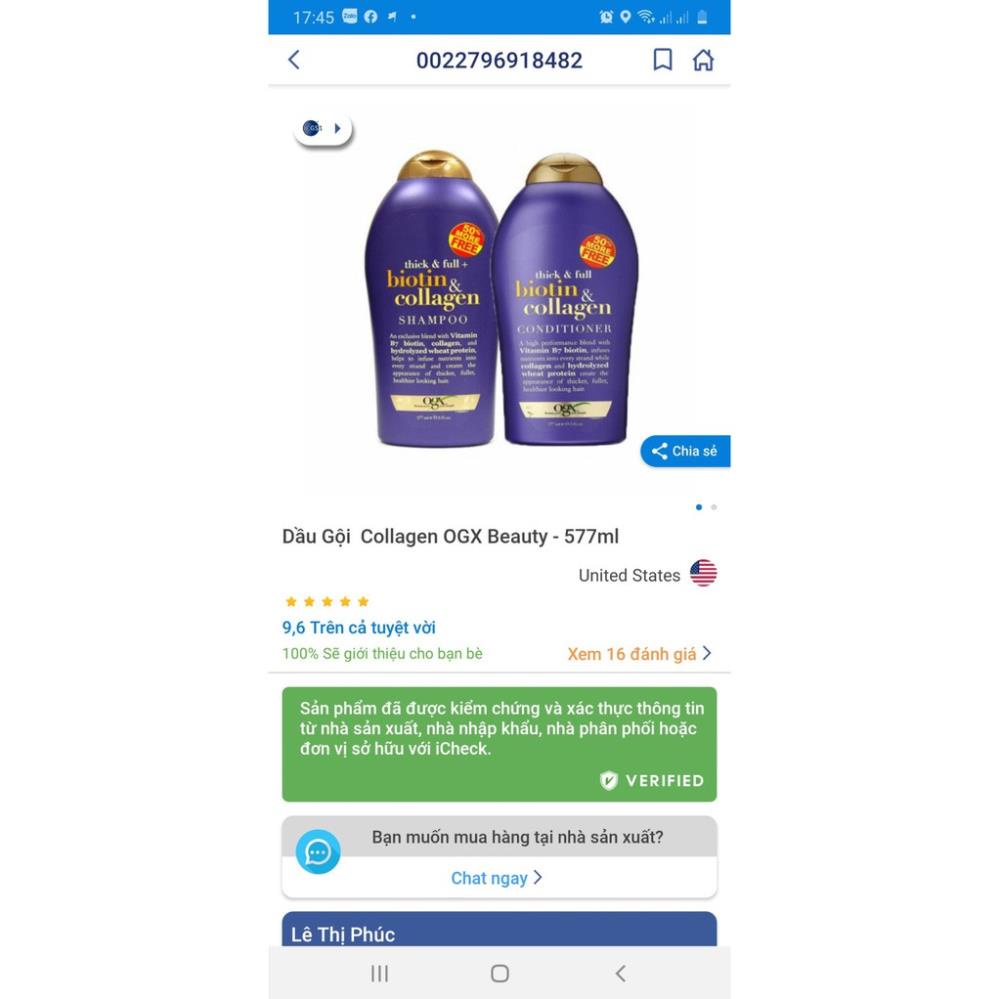Open Xem 16 đánh giá reviews link
Image resolution: width=999 pixels, height=999 pixels.
[631, 654]
